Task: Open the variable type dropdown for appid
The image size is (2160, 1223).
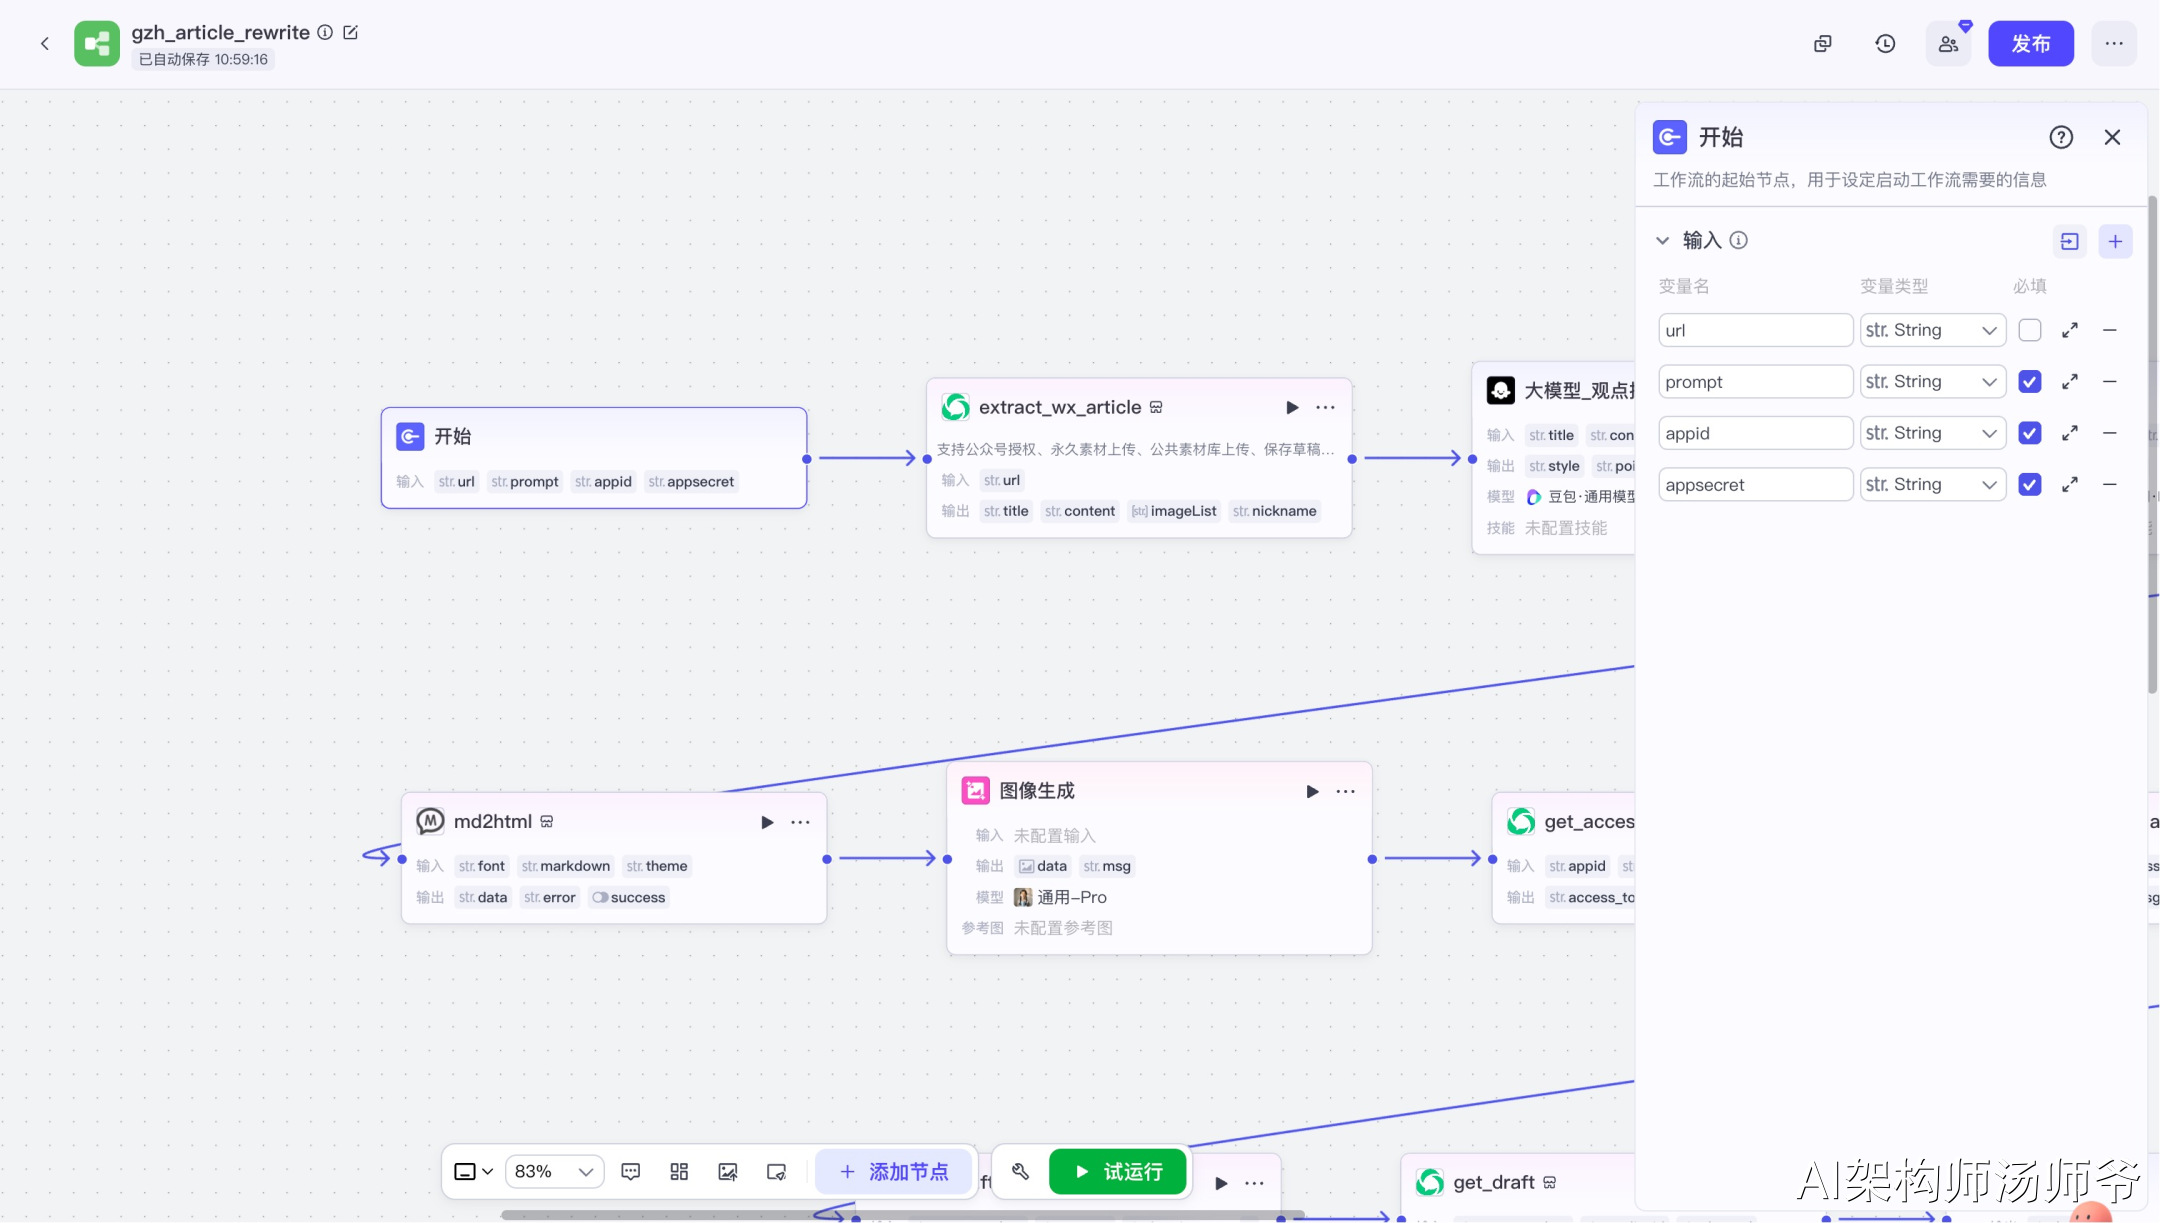Action: [1932, 433]
